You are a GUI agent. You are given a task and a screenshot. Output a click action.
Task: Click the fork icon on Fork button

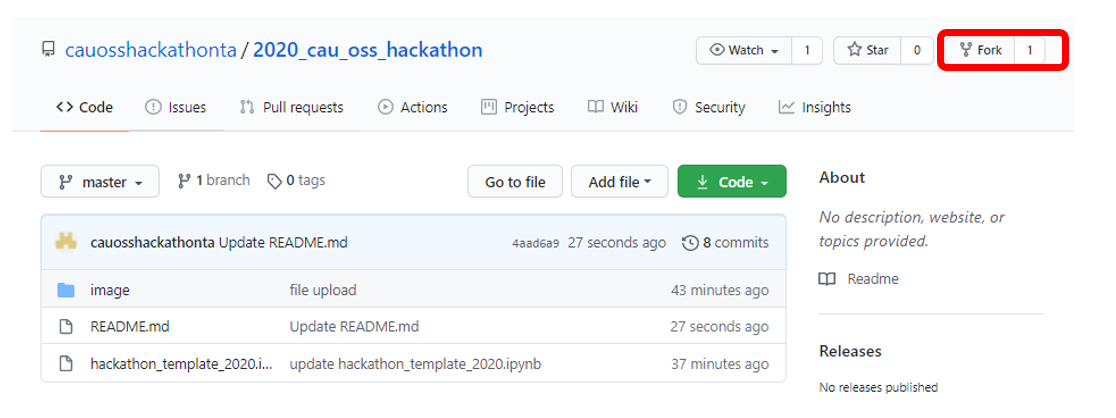(x=966, y=50)
